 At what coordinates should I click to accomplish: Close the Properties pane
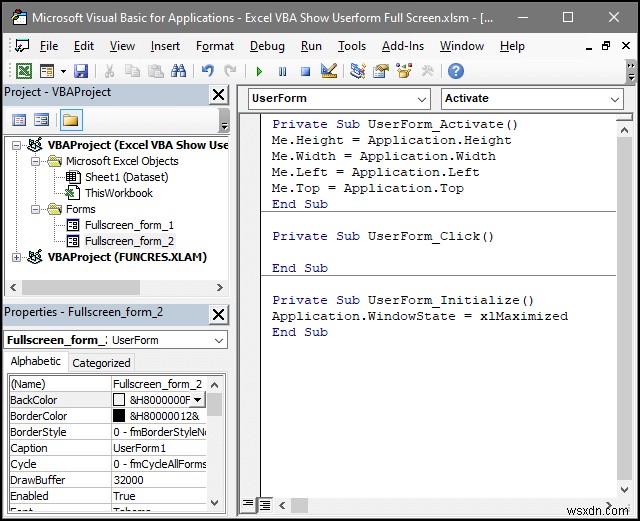click(x=218, y=315)
